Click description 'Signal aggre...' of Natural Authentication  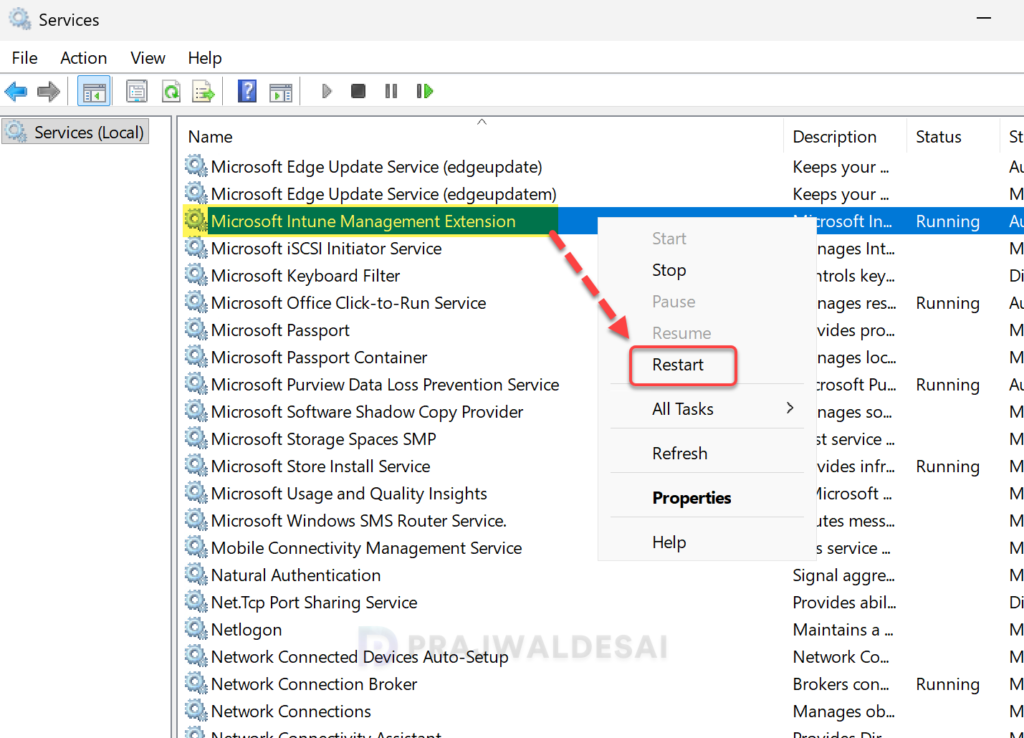tap(843, 575)
